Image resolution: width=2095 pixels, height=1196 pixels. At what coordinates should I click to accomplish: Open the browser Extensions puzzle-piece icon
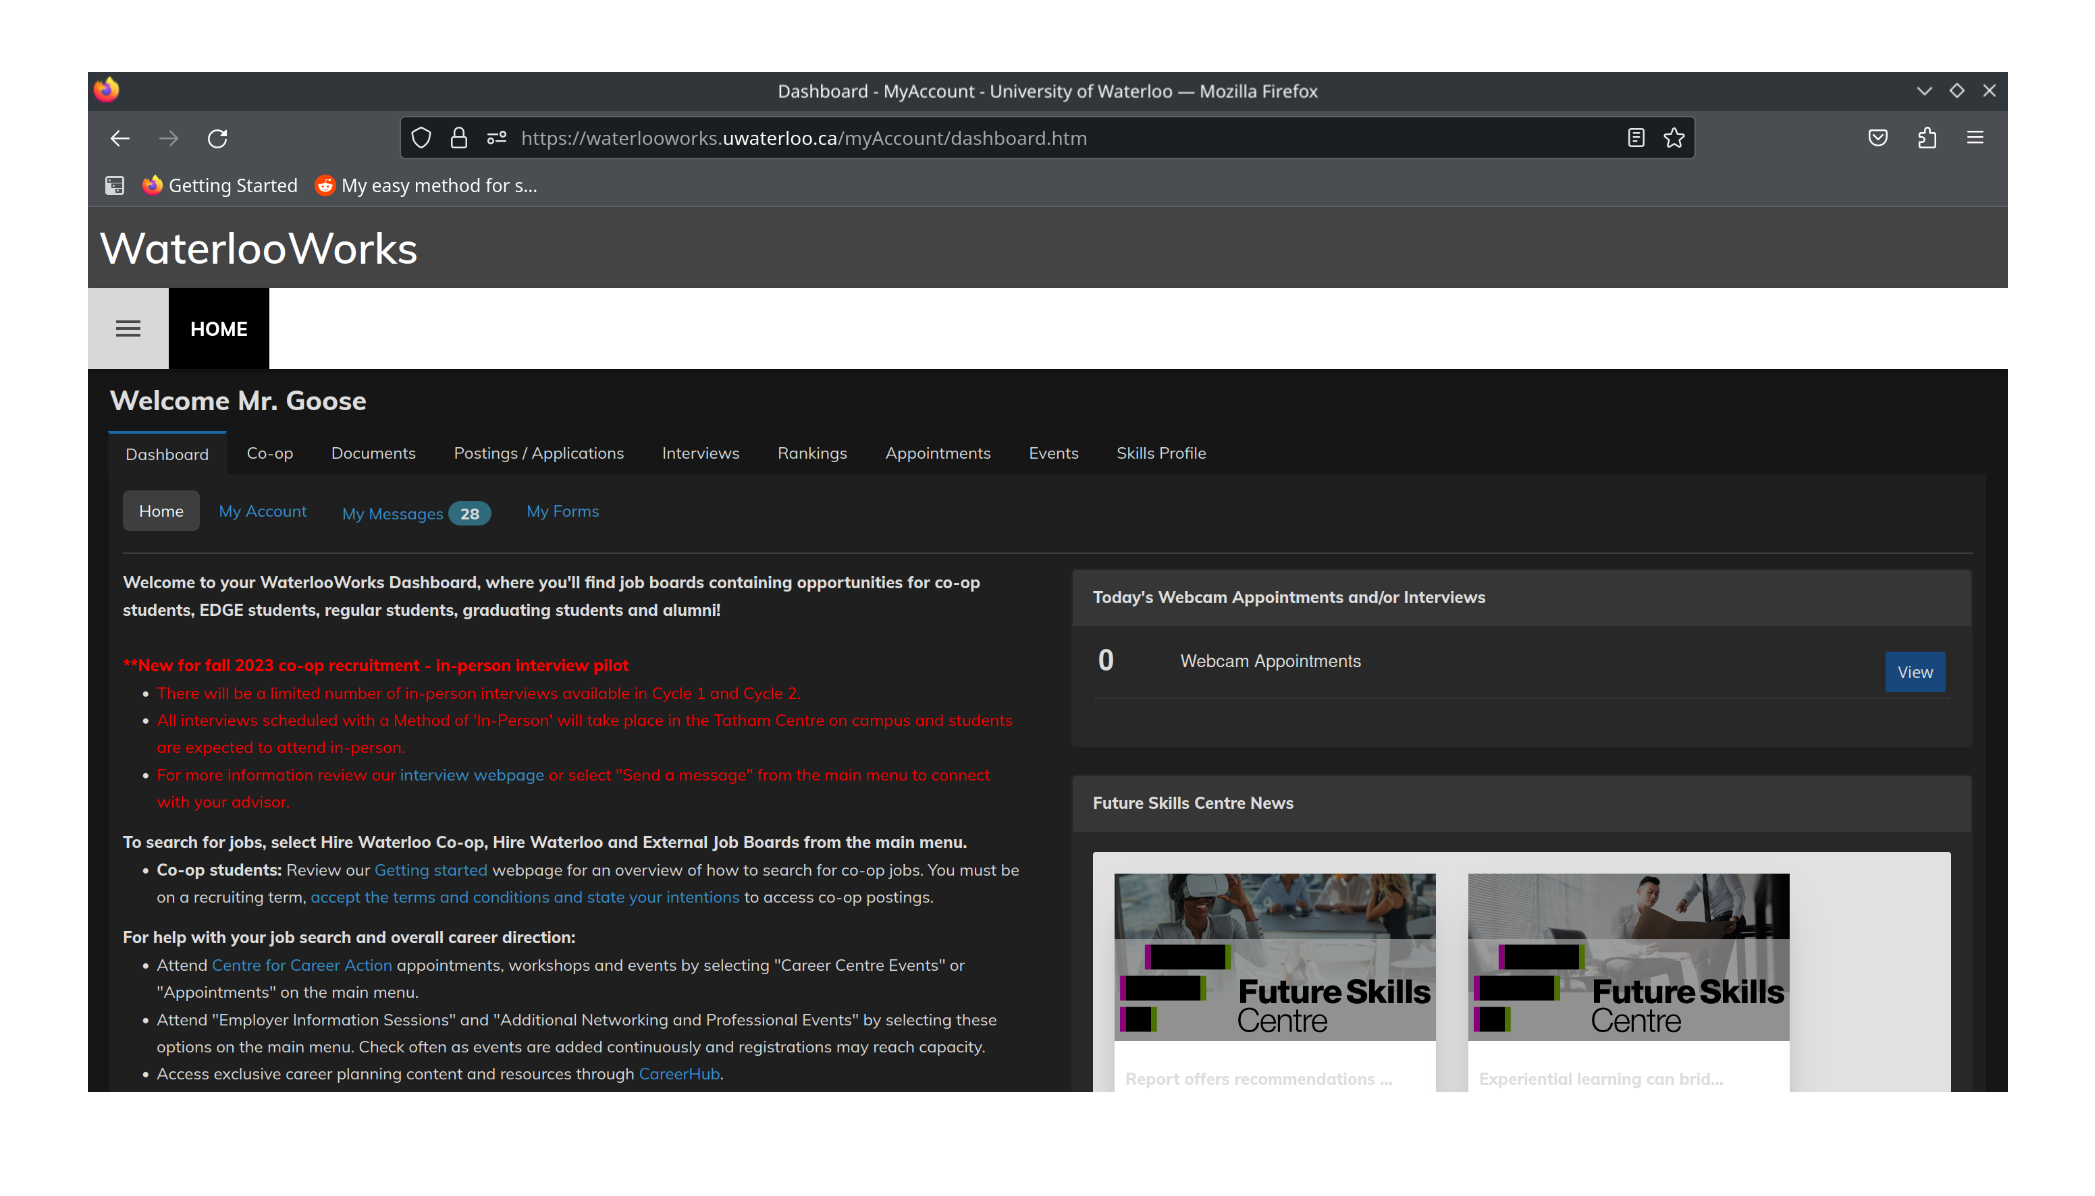coord(1928,137)
